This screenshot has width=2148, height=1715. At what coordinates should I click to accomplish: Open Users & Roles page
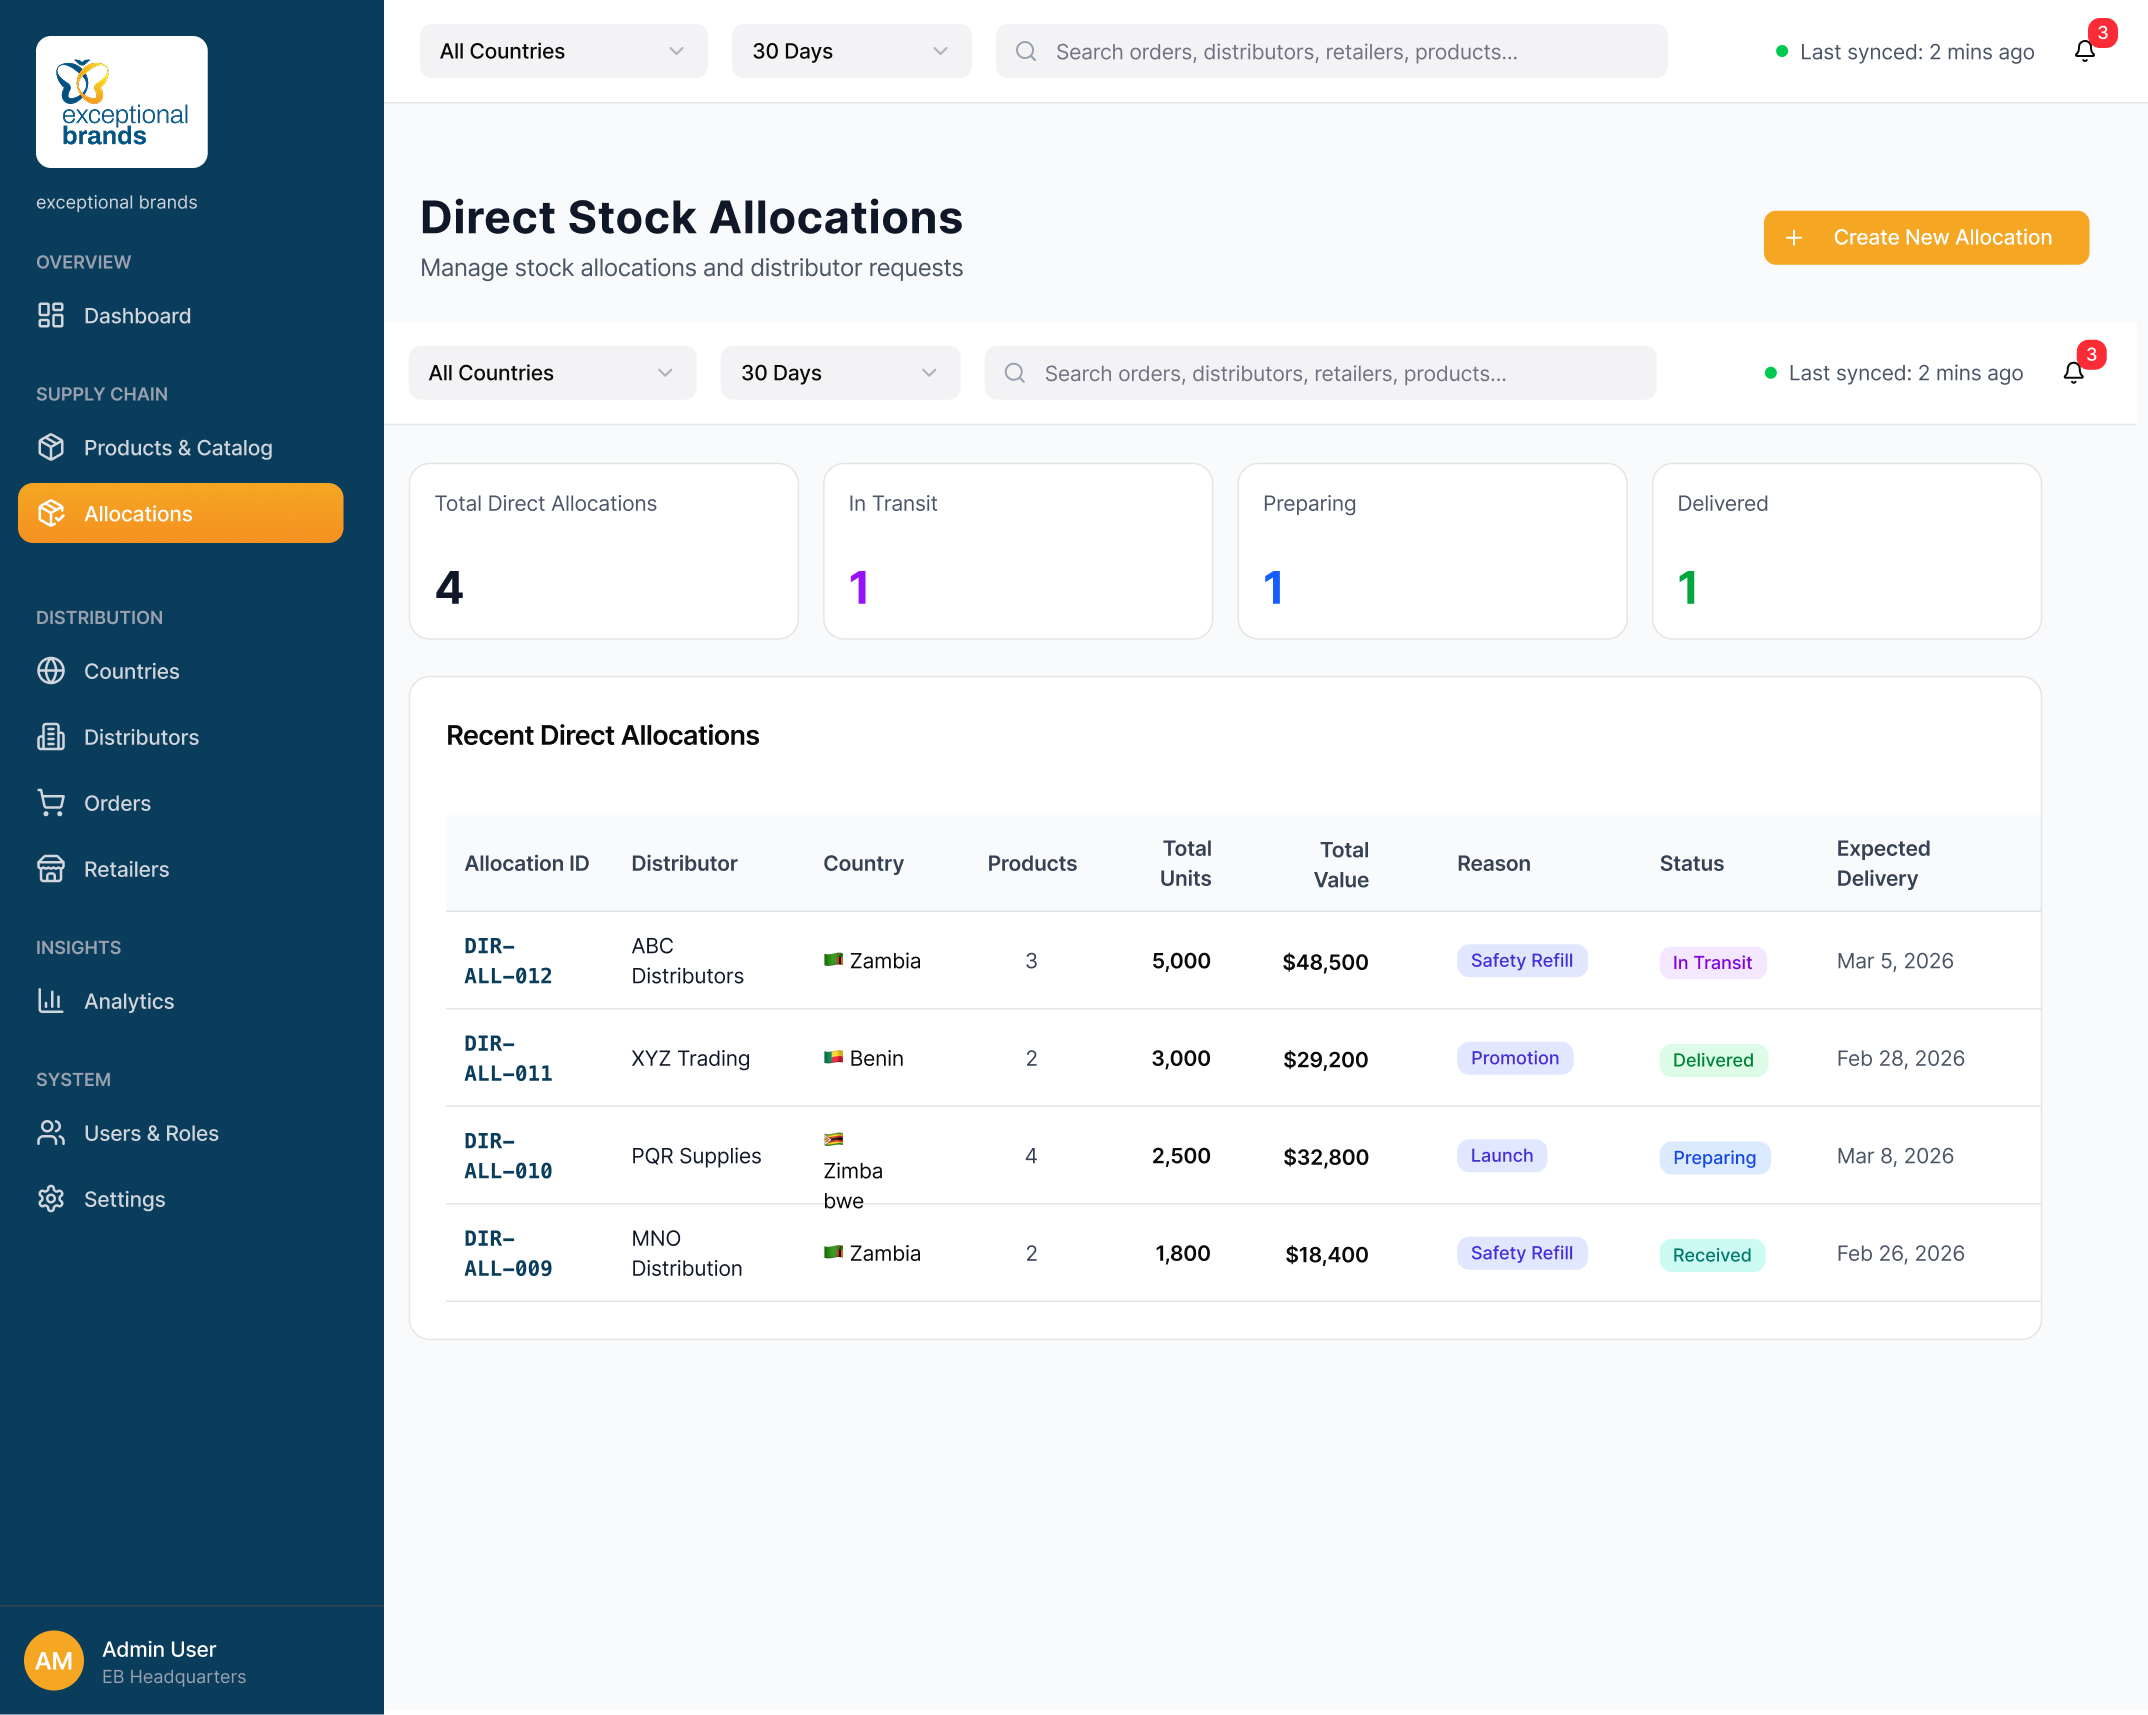click(181, 1133)
